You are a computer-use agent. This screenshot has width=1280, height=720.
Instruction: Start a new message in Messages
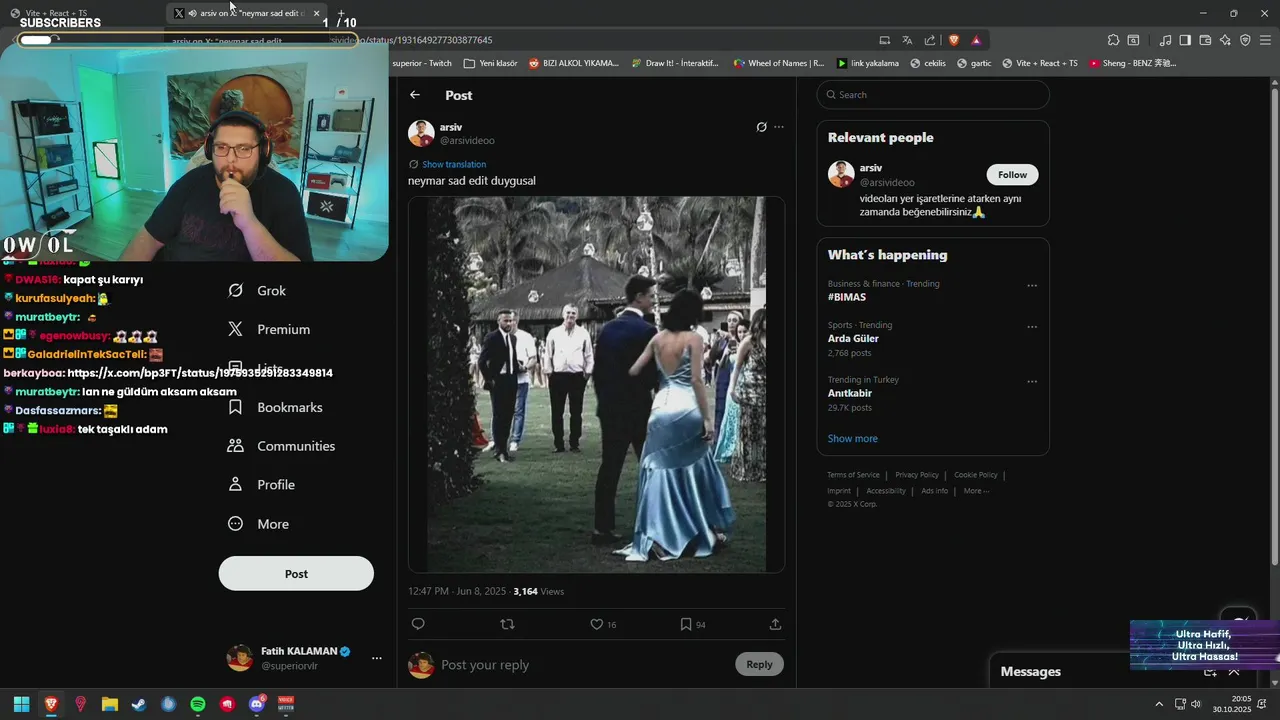click(1210, 672)
